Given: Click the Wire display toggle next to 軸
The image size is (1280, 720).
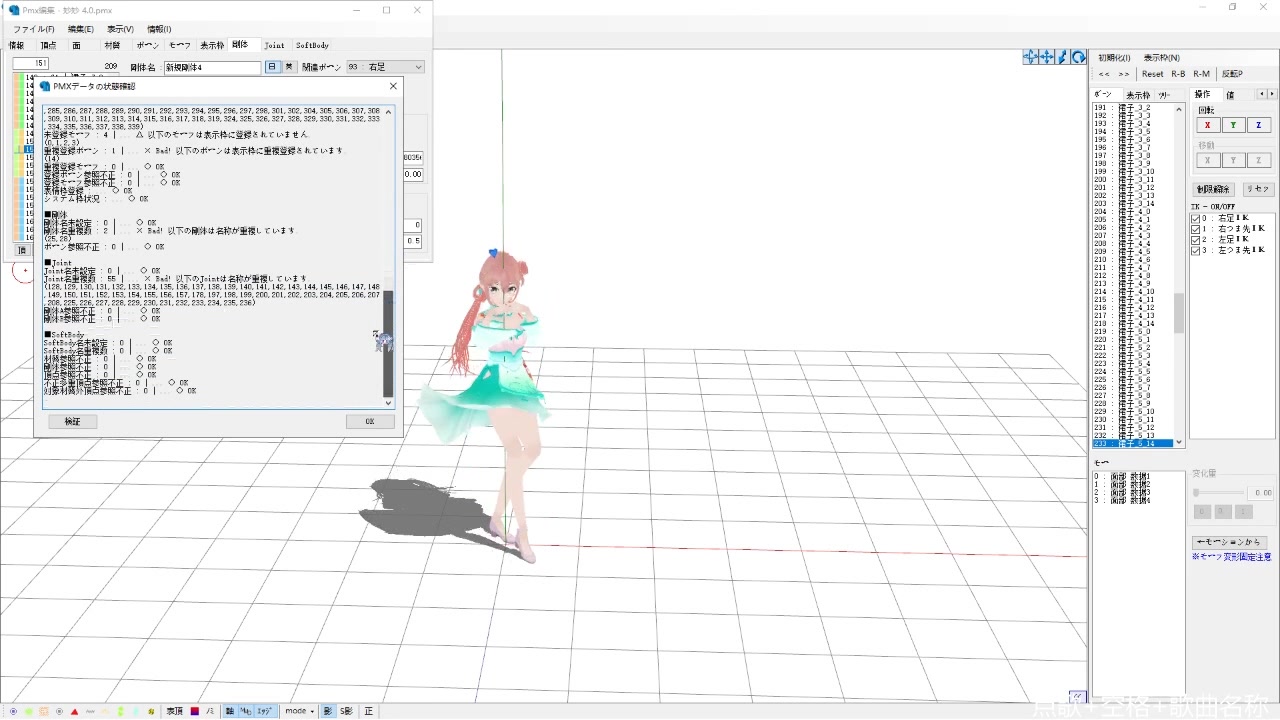Looking at the screenshot, I should (246, 711).
